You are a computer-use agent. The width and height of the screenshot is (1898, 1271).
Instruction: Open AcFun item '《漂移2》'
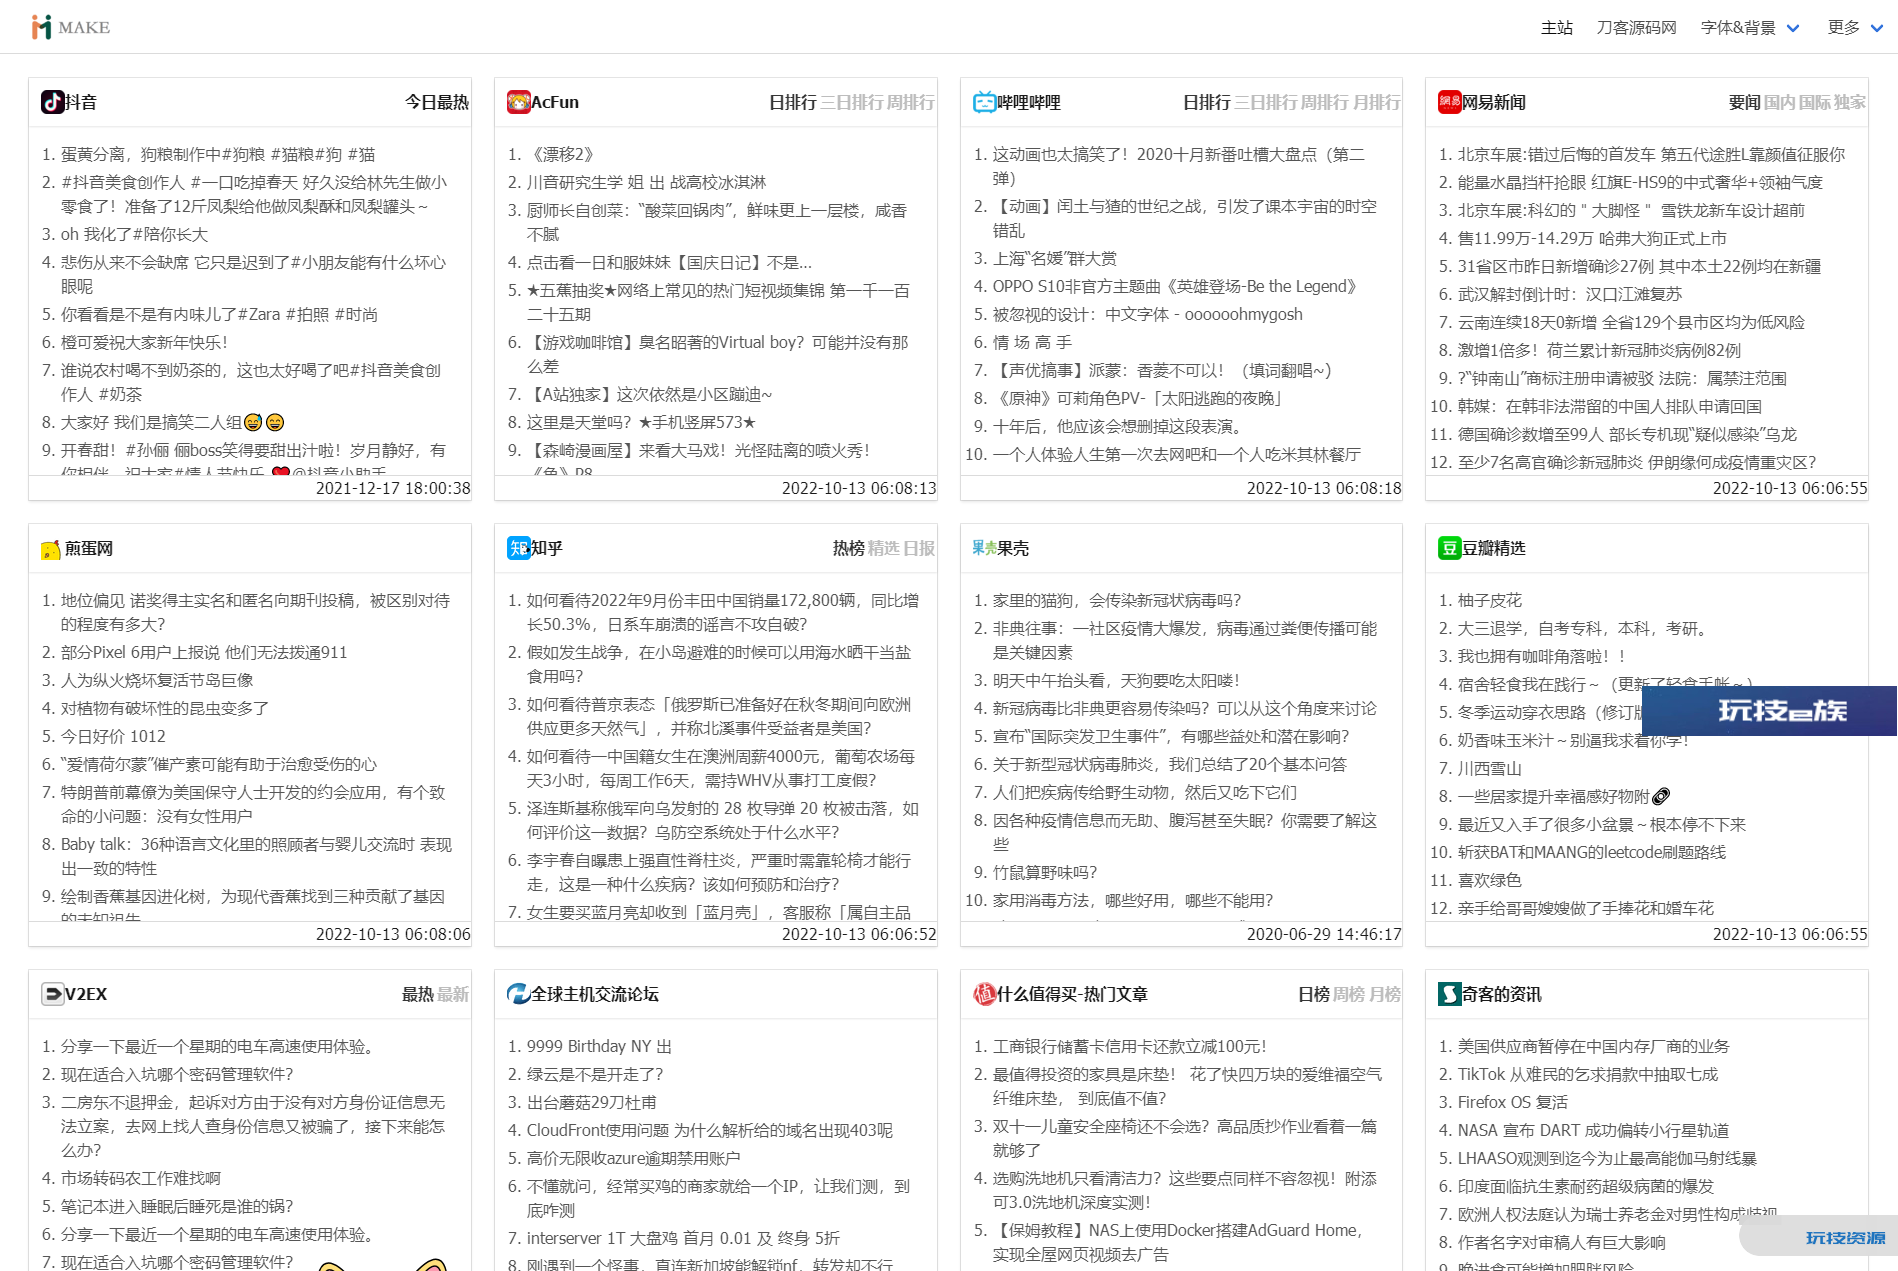pyautogui.click(x=560, y=154)
